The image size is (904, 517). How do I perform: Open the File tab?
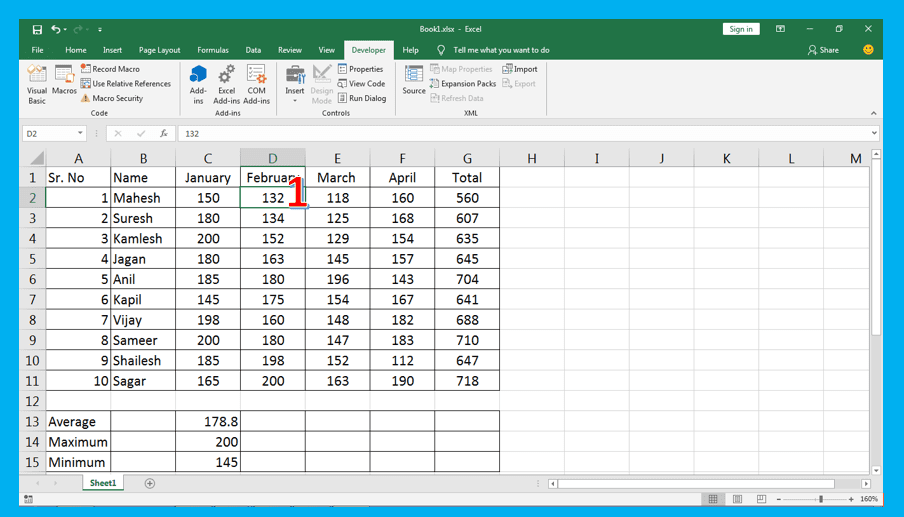[37, 50]
